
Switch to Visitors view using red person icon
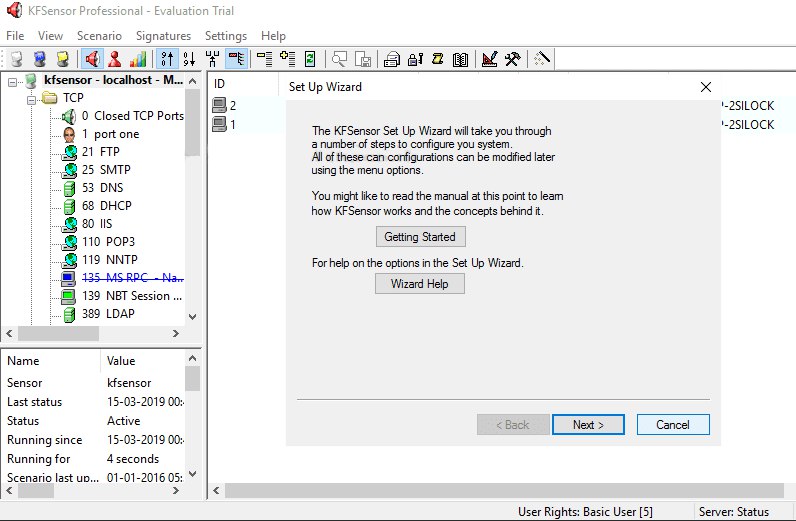pyautogui.click(x=115, y=59)
